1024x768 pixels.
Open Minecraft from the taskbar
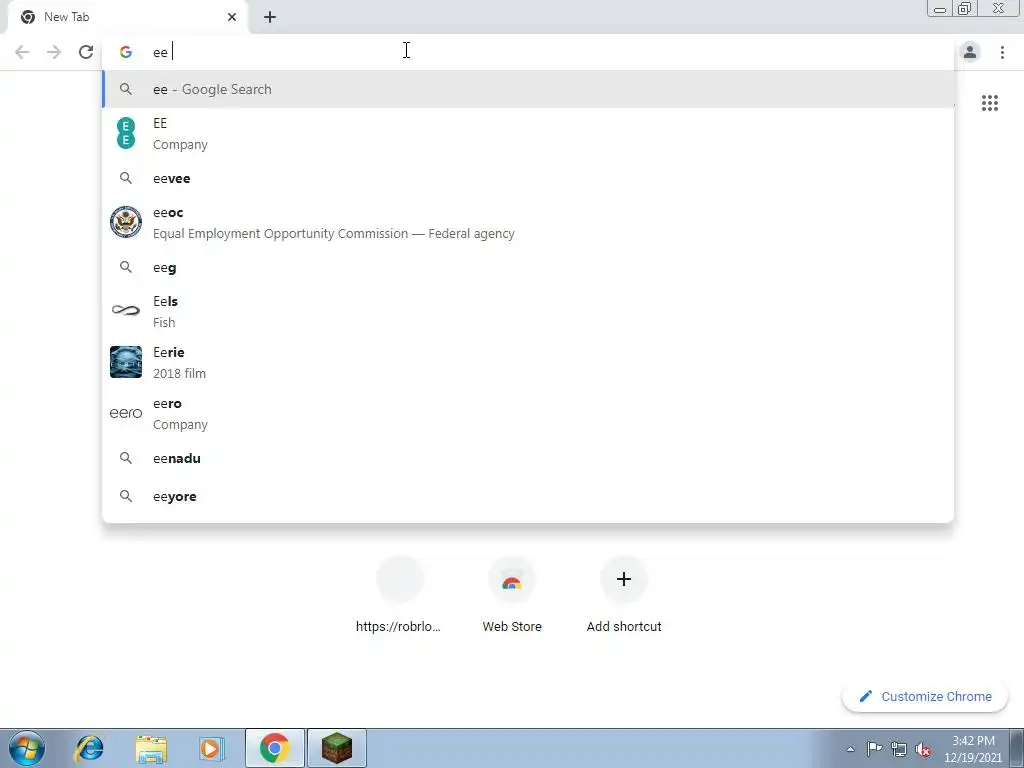point(336,748)
